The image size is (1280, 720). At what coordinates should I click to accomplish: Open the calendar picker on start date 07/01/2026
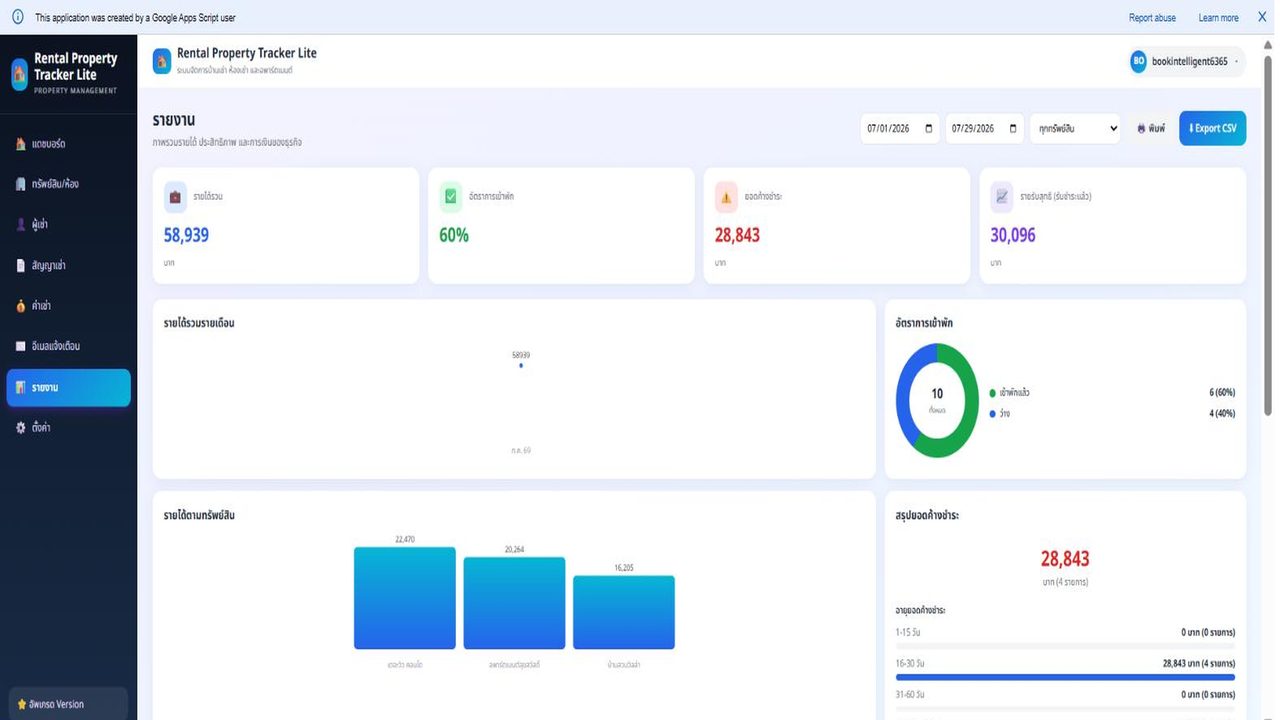(x=929, y=128)
